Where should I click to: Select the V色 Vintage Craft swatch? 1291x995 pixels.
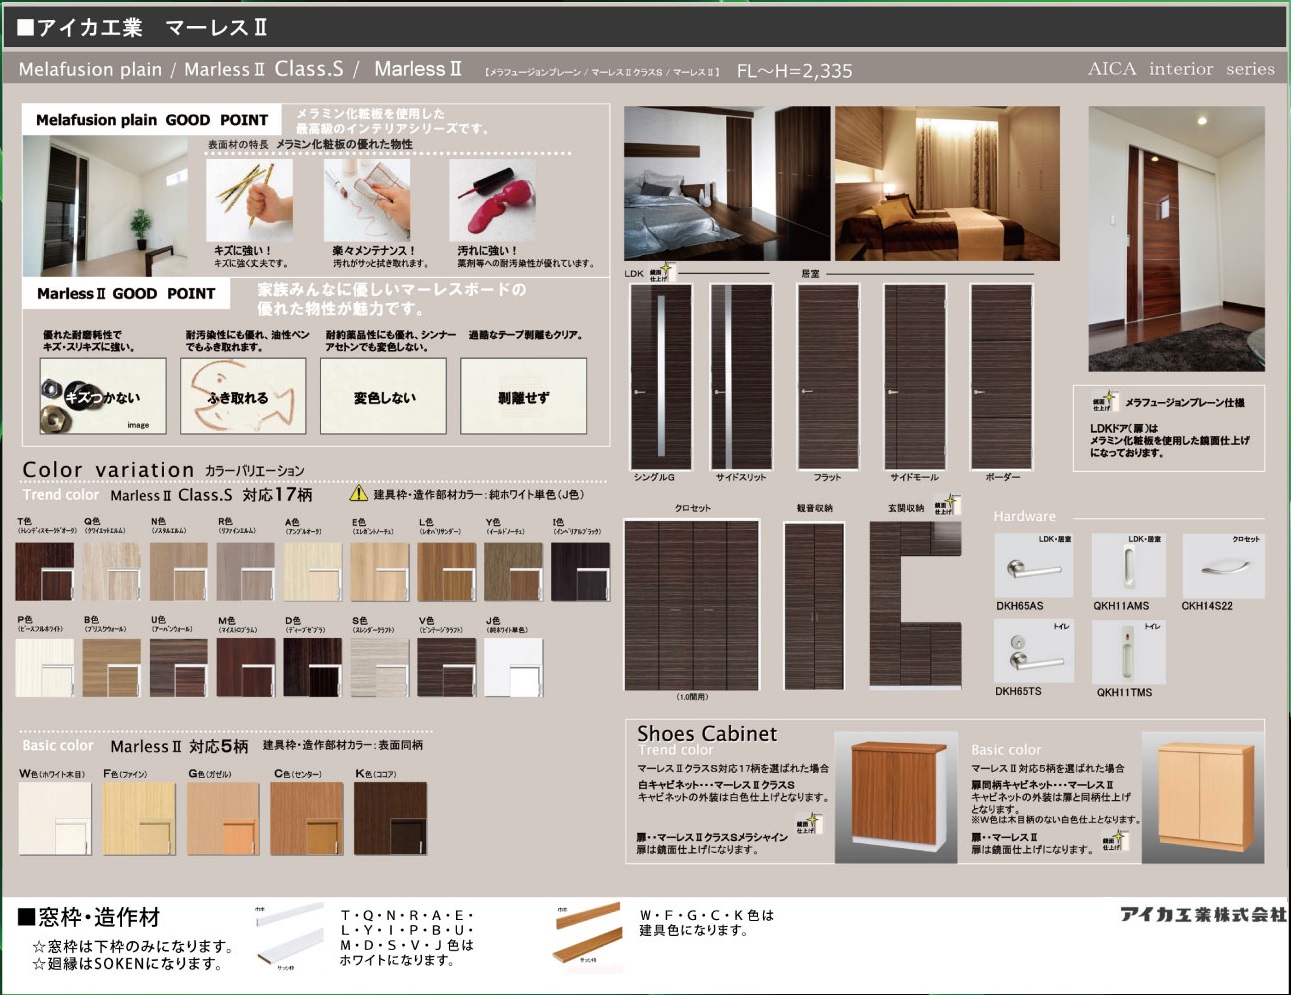[446, 667]
